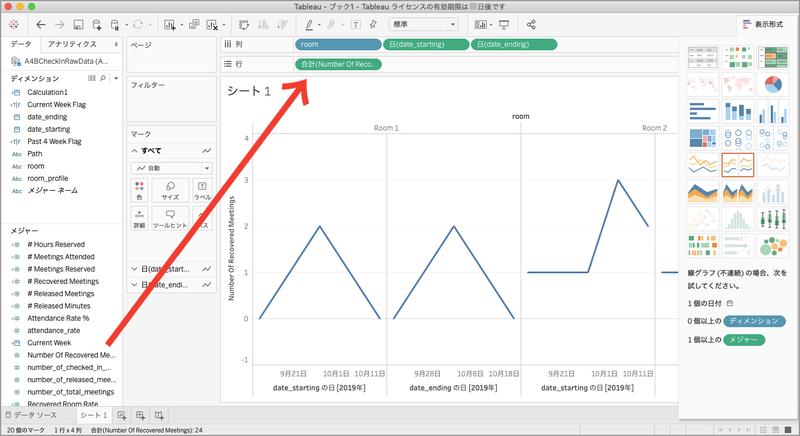Click the シート 1 worksheet title

249,91
